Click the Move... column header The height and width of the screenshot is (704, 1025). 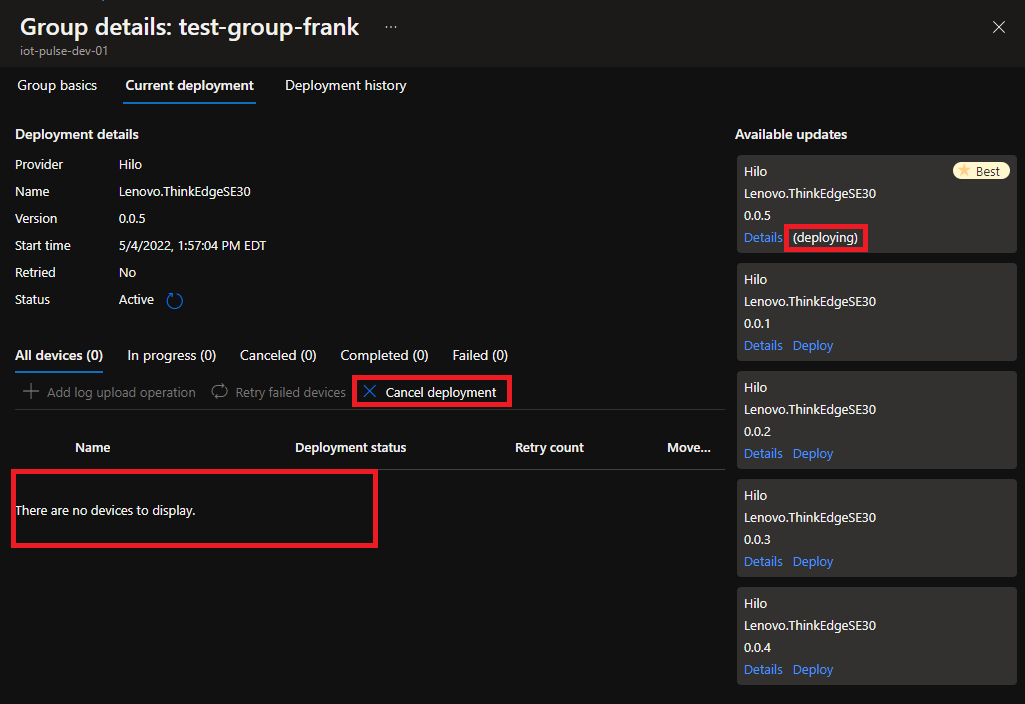(x=689, y=447)
